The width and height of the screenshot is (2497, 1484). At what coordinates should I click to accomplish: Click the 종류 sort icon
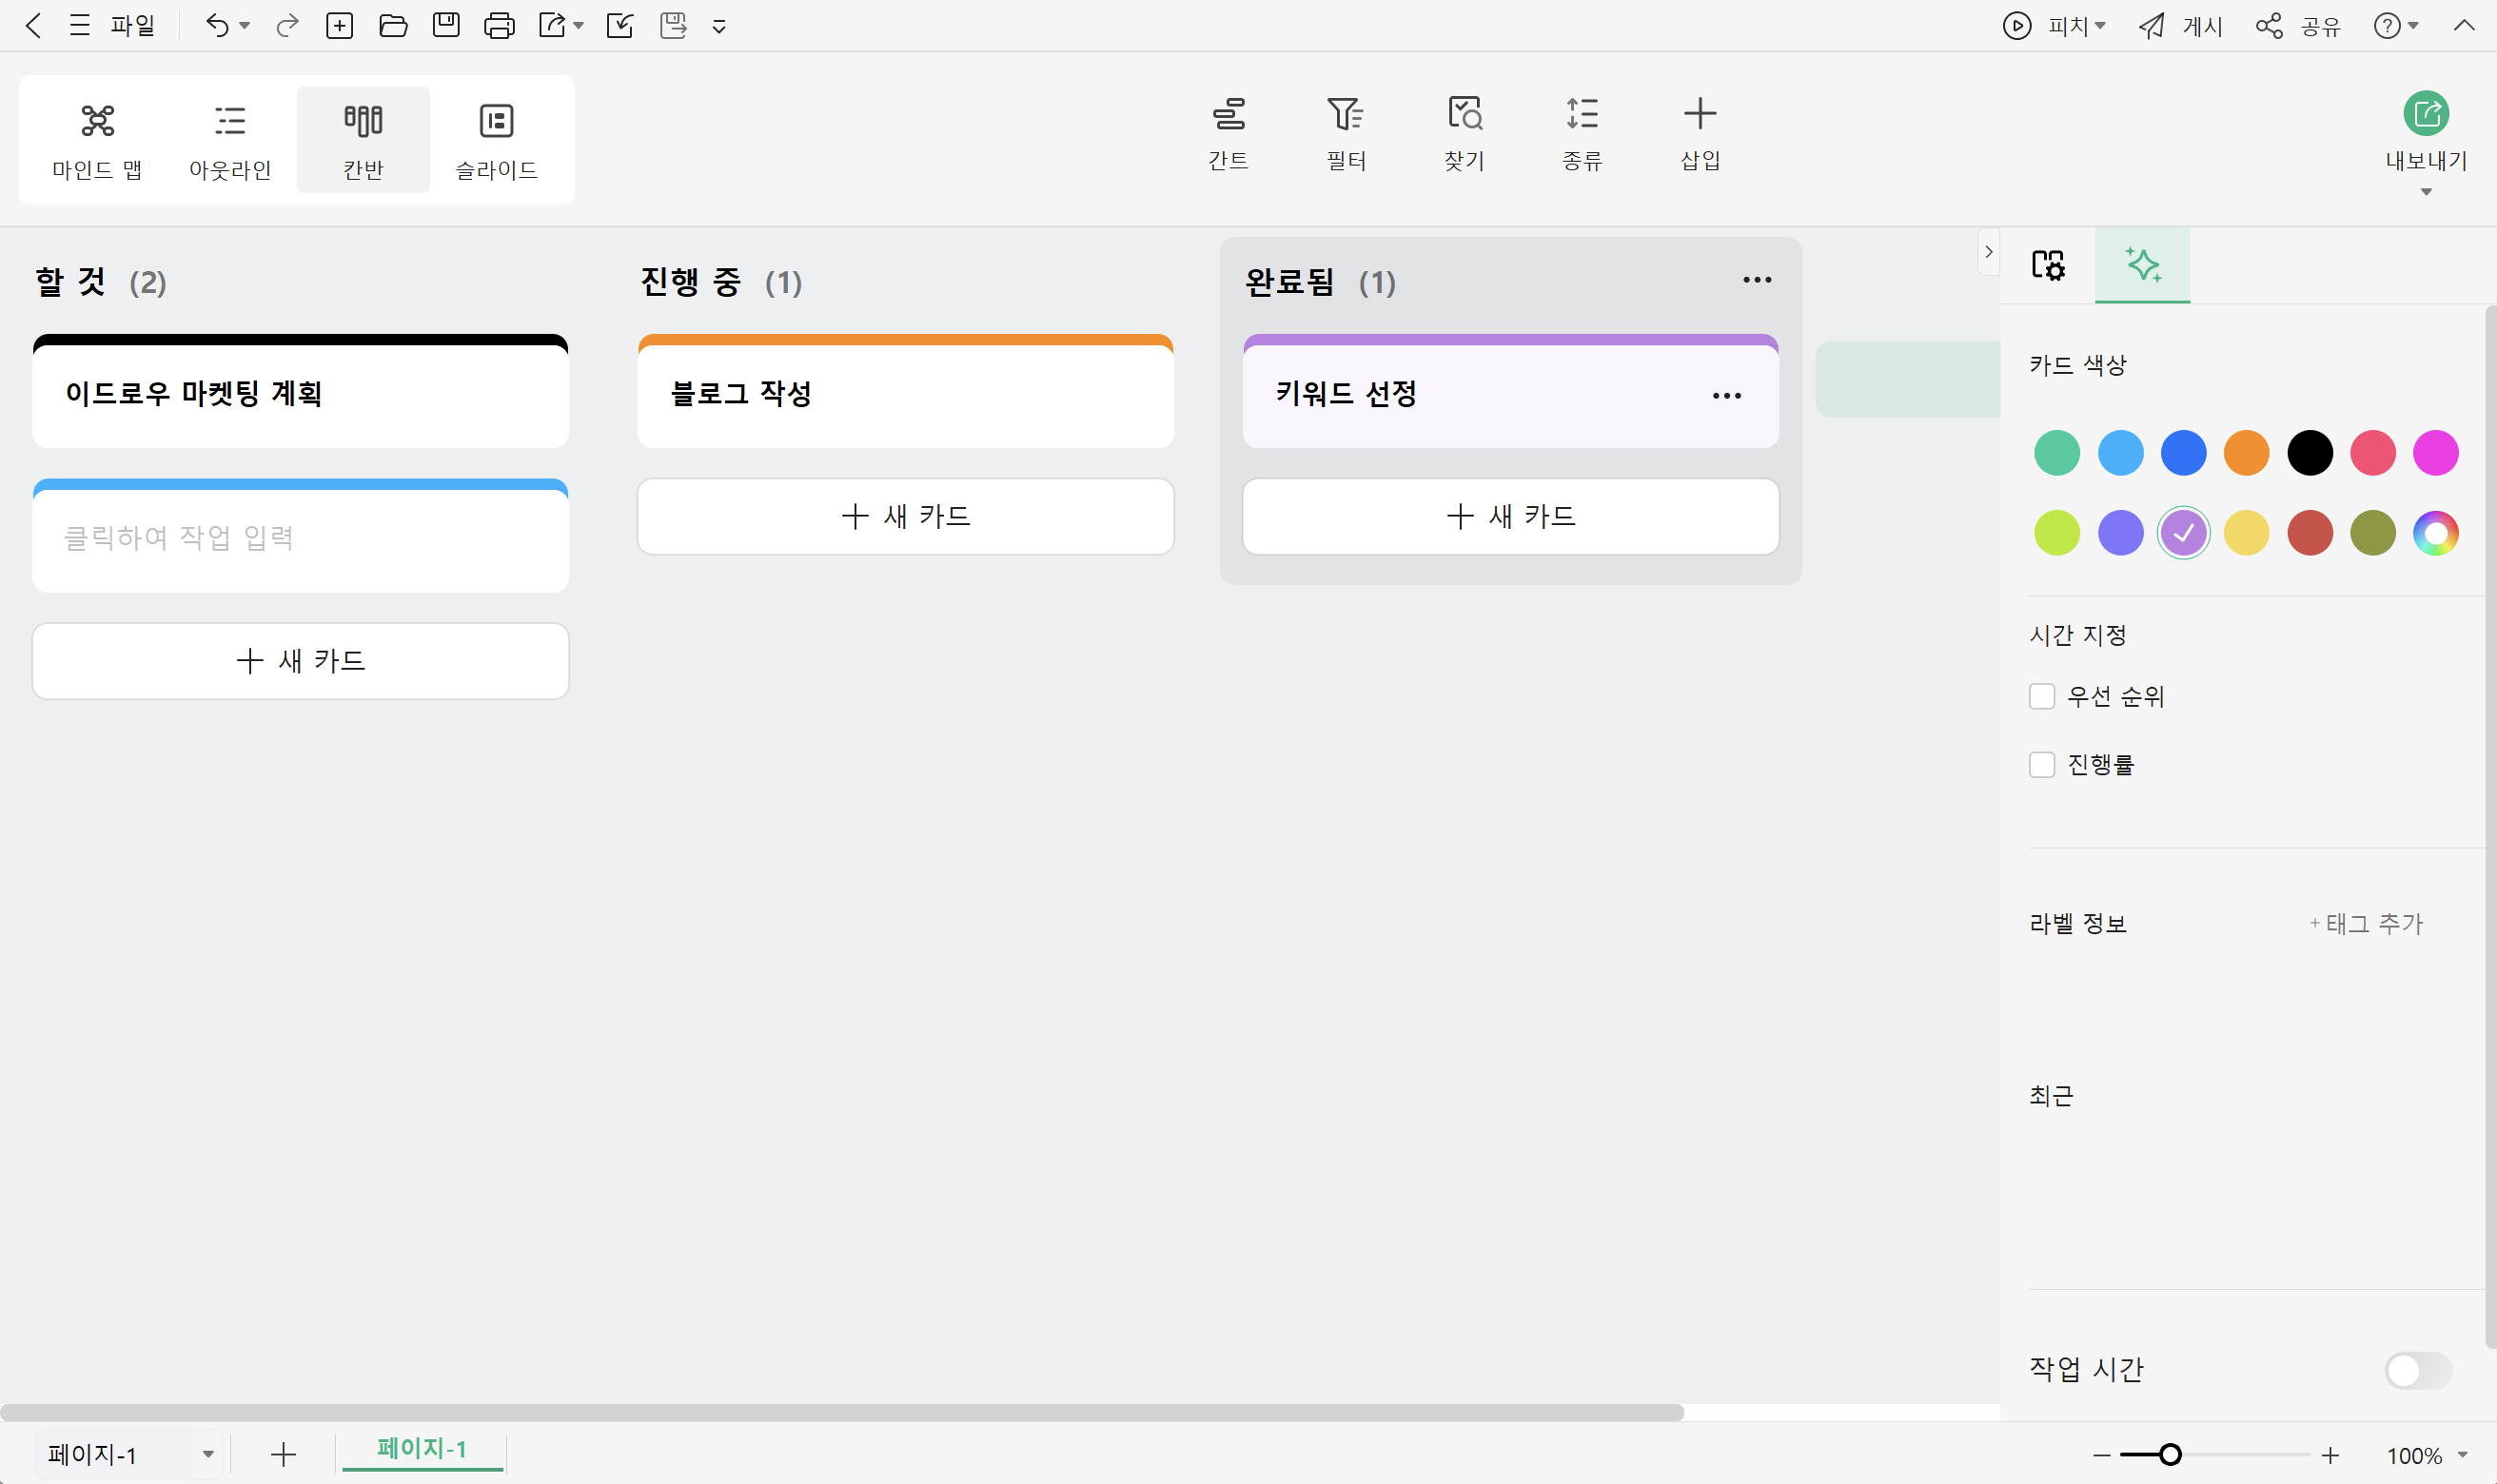[1581, 133]
